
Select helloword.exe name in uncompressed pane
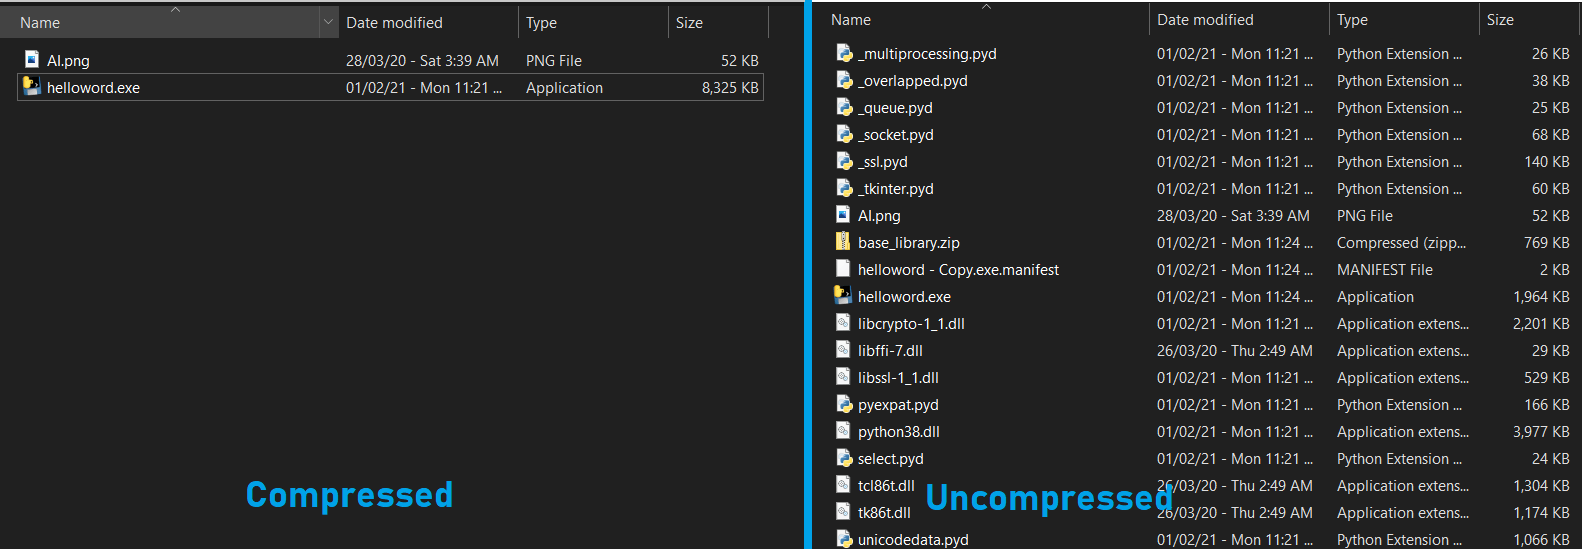coord(904,297)
